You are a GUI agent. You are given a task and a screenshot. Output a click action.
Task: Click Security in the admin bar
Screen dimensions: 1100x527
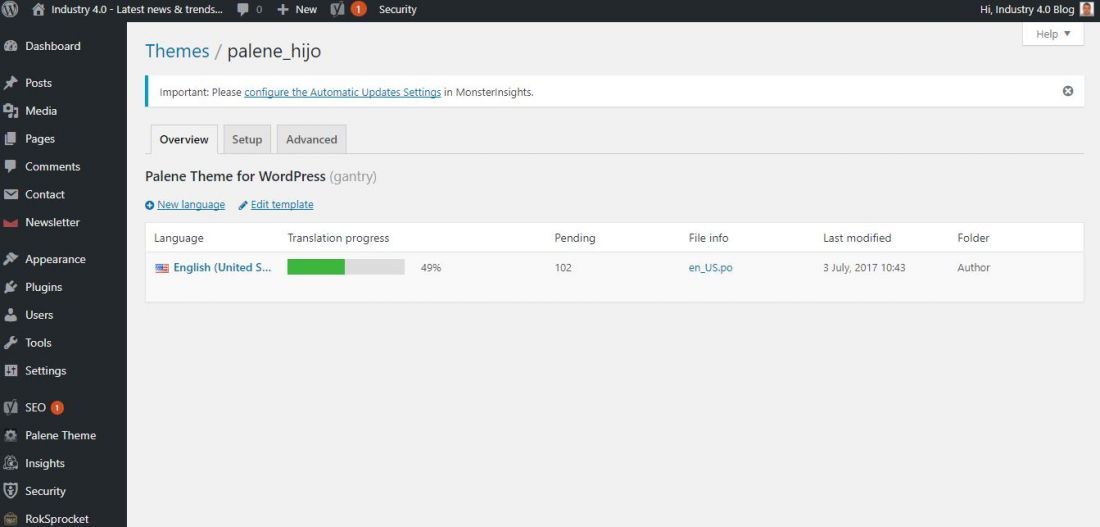pyautogui.click(x=398, y=10)
